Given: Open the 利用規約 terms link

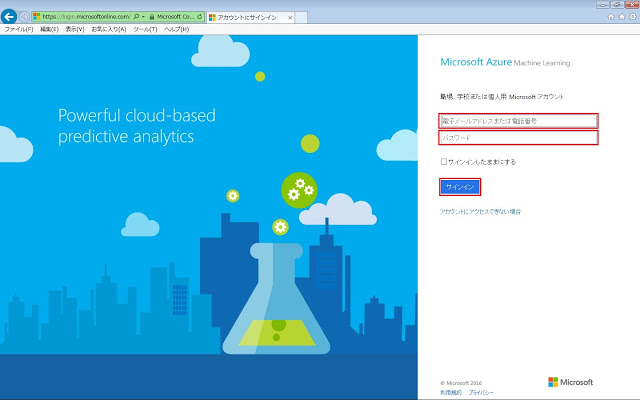Looking at the screenshot, I should (451, 392).
